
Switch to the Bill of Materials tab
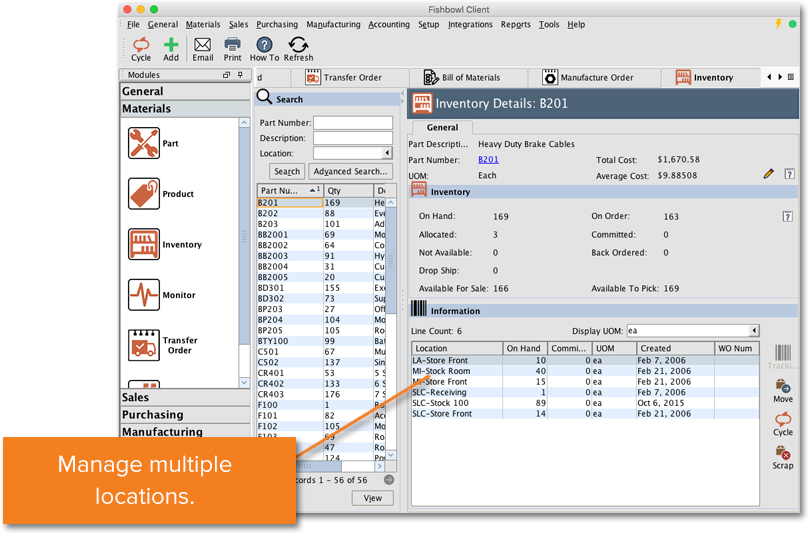coord(468,77)
